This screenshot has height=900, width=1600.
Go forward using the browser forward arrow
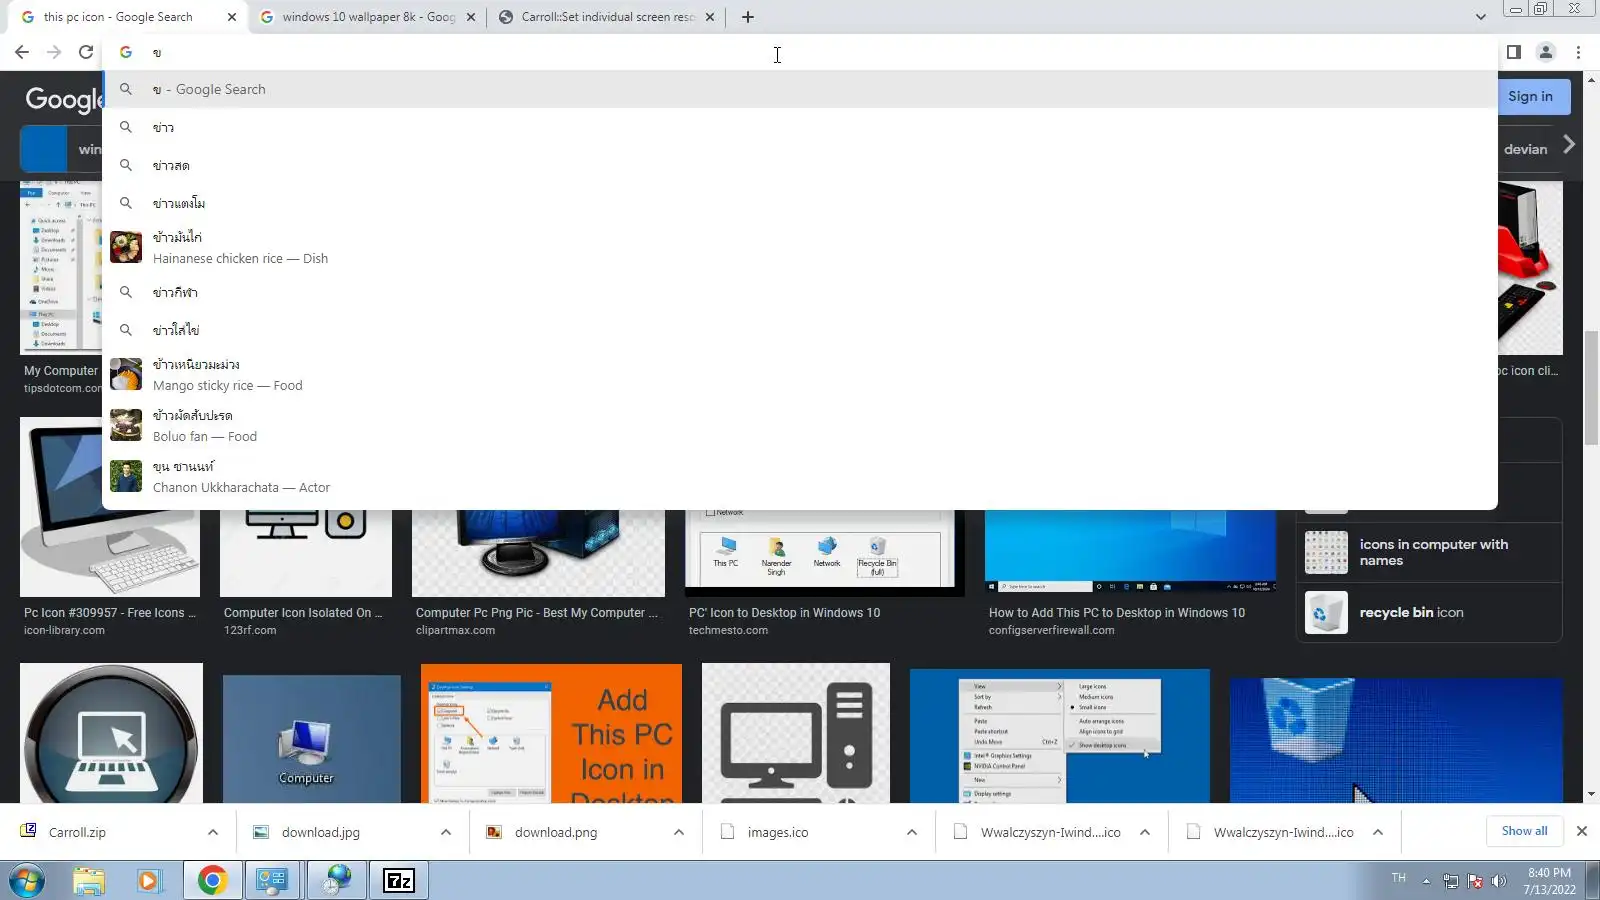click(54, 52)
